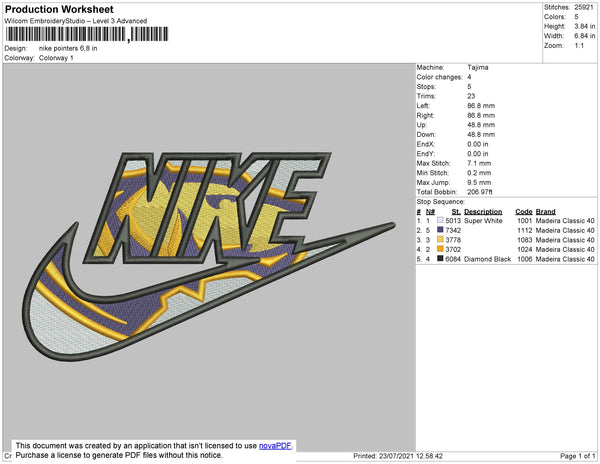
Task: Click the Max Stitch value 7.1 mm
Action: [479, 163]
